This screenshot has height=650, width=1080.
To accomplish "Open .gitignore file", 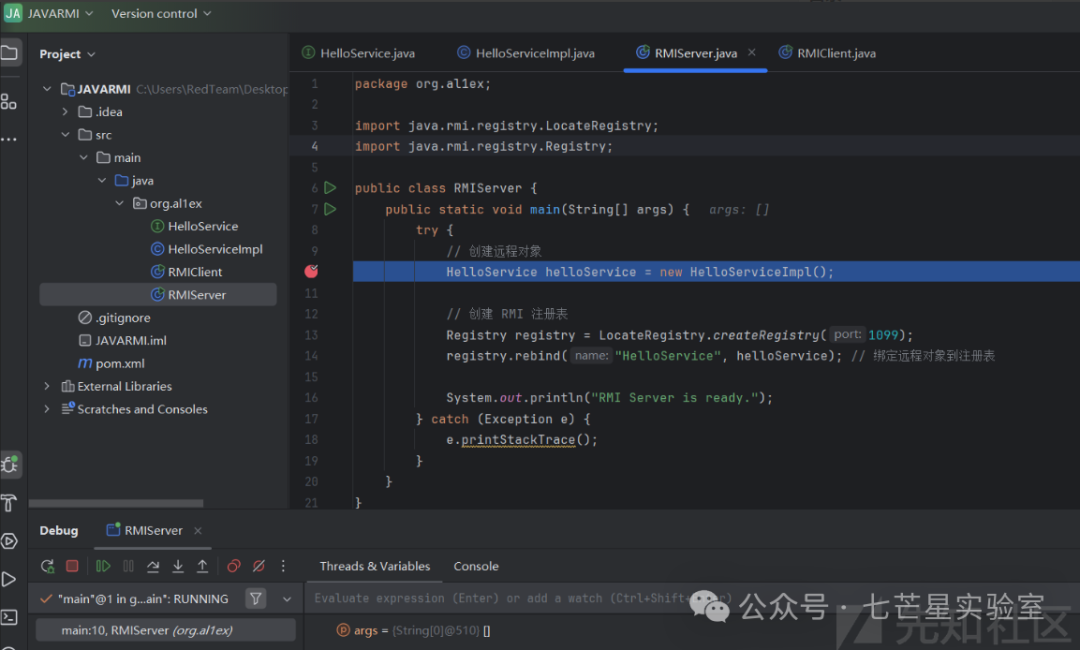I will [x=114, y=317].
